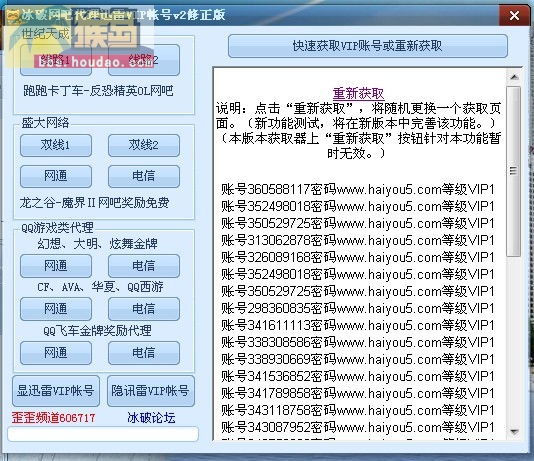Image resolution: width=534 pixels, height=461 pixels.
Task: Select account line 账号313062878
Action: (x=358, y=240)
